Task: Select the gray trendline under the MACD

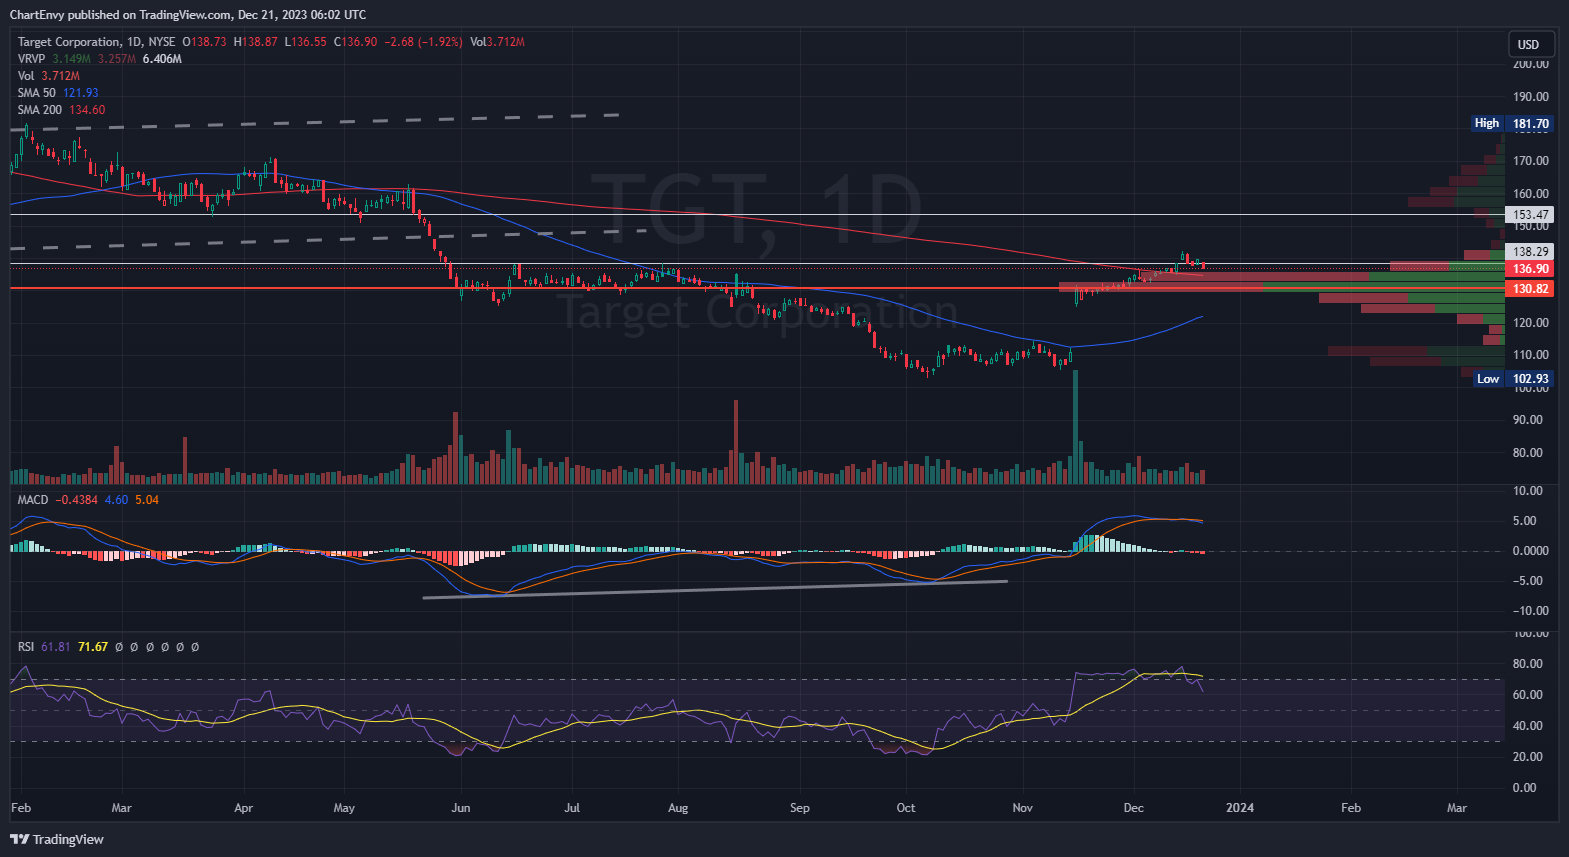Action: click(715, 590)
